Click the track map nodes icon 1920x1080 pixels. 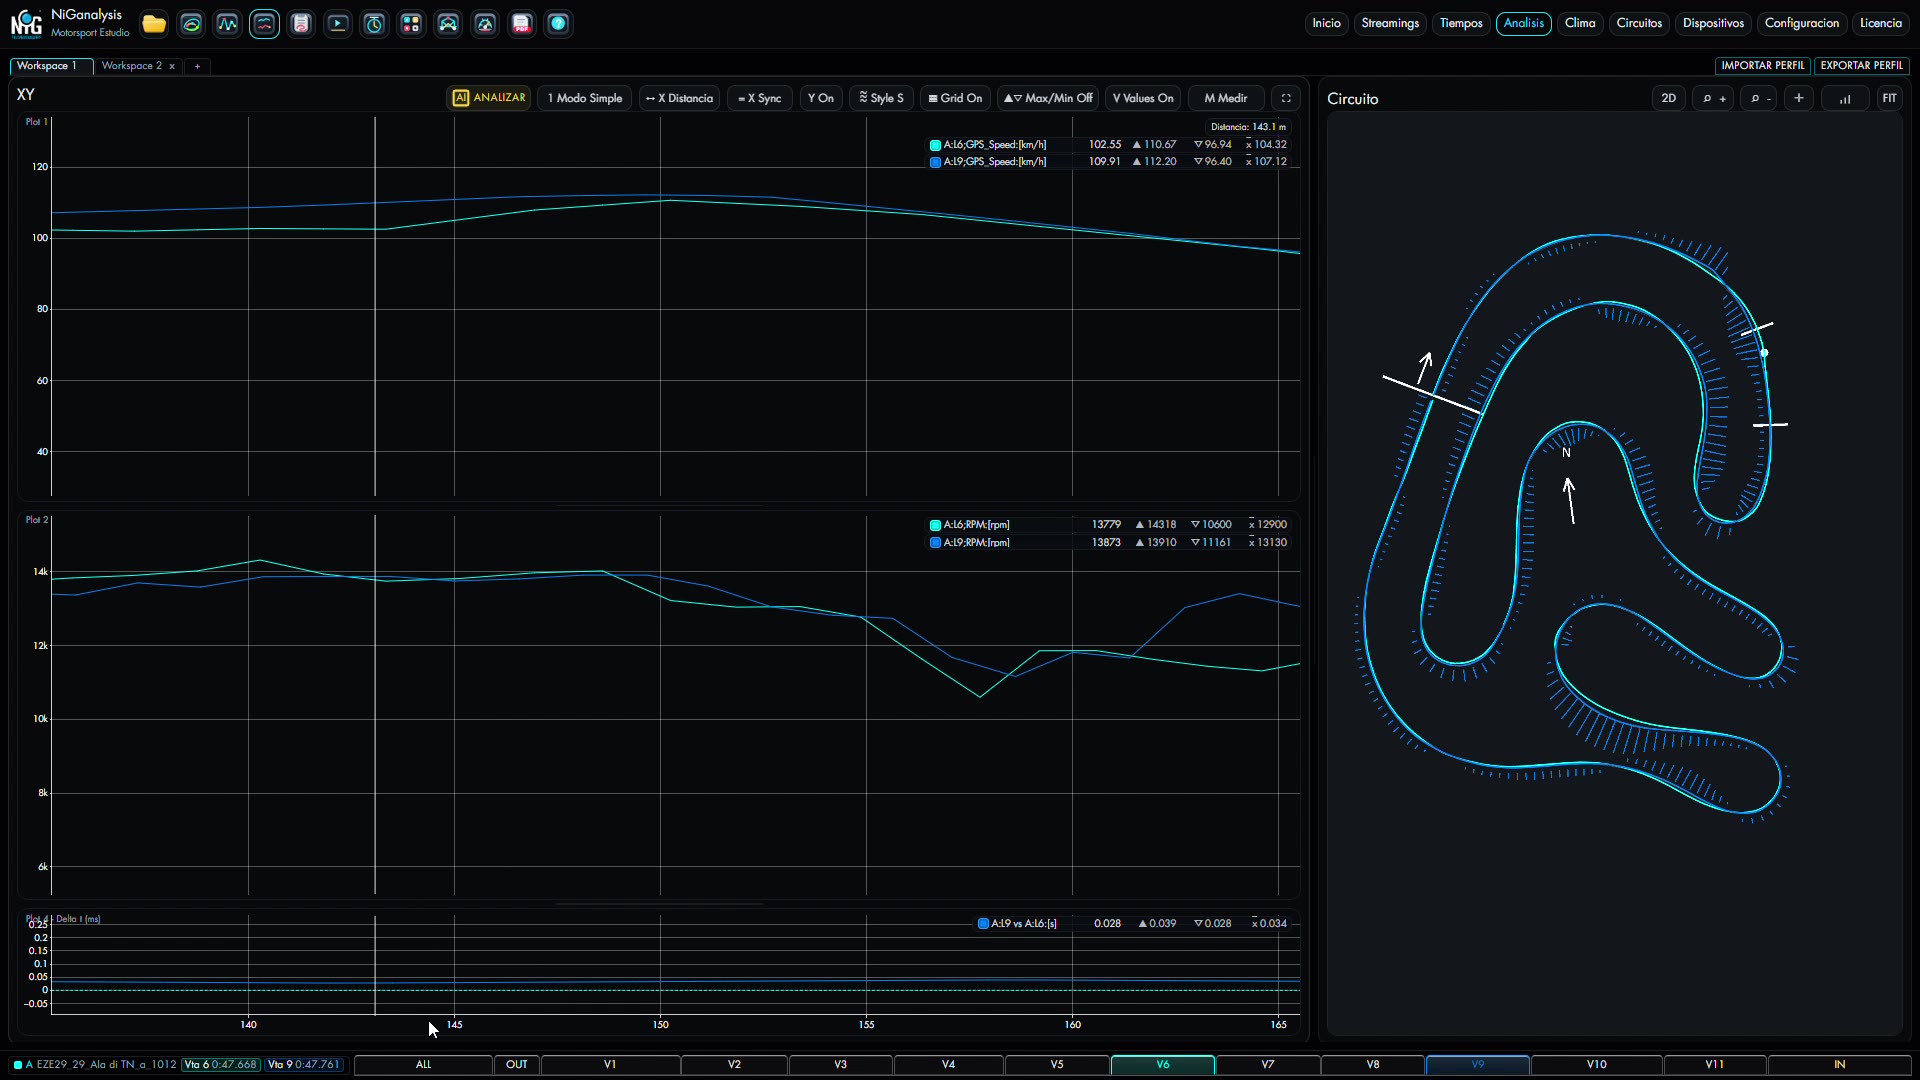(448, 24)
